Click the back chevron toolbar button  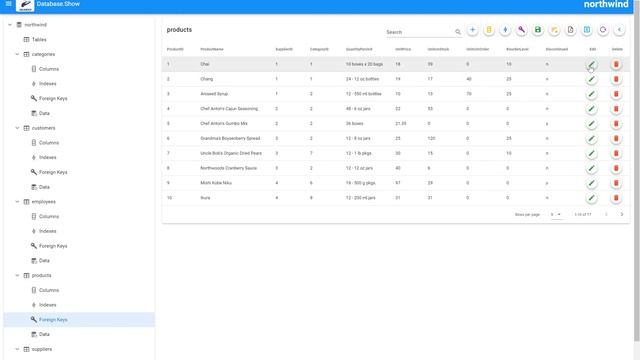pos(619,30)
